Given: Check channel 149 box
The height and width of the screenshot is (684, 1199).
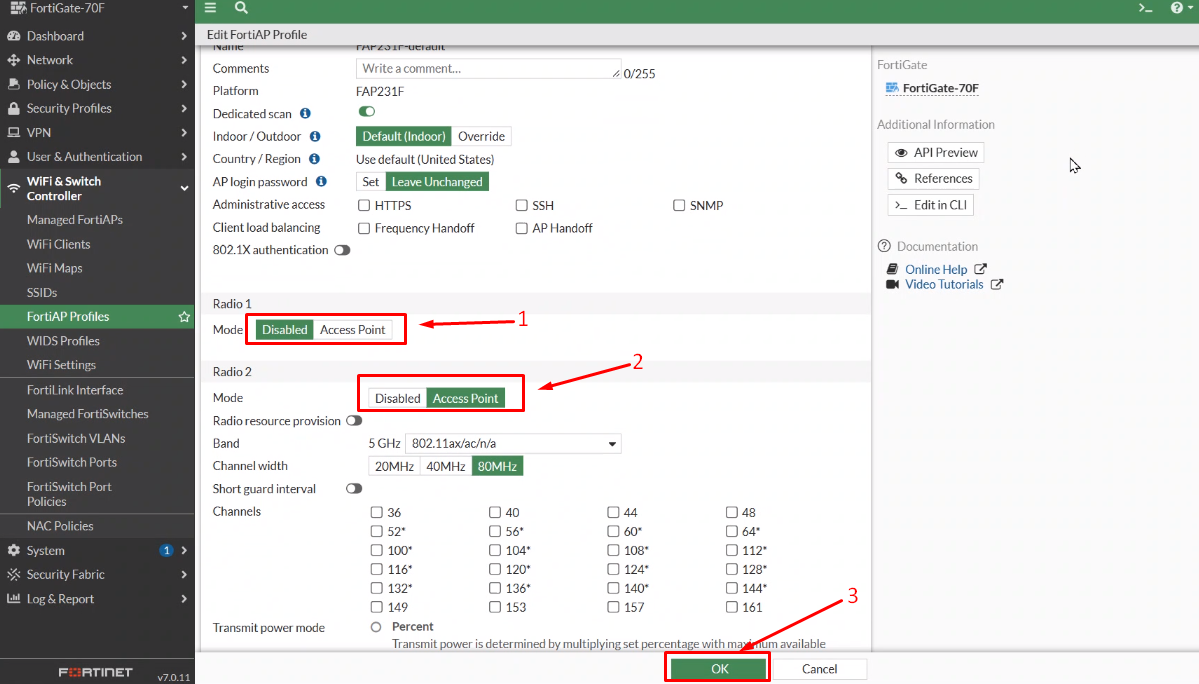Looking at the screenshot, I should pos(376,607).
